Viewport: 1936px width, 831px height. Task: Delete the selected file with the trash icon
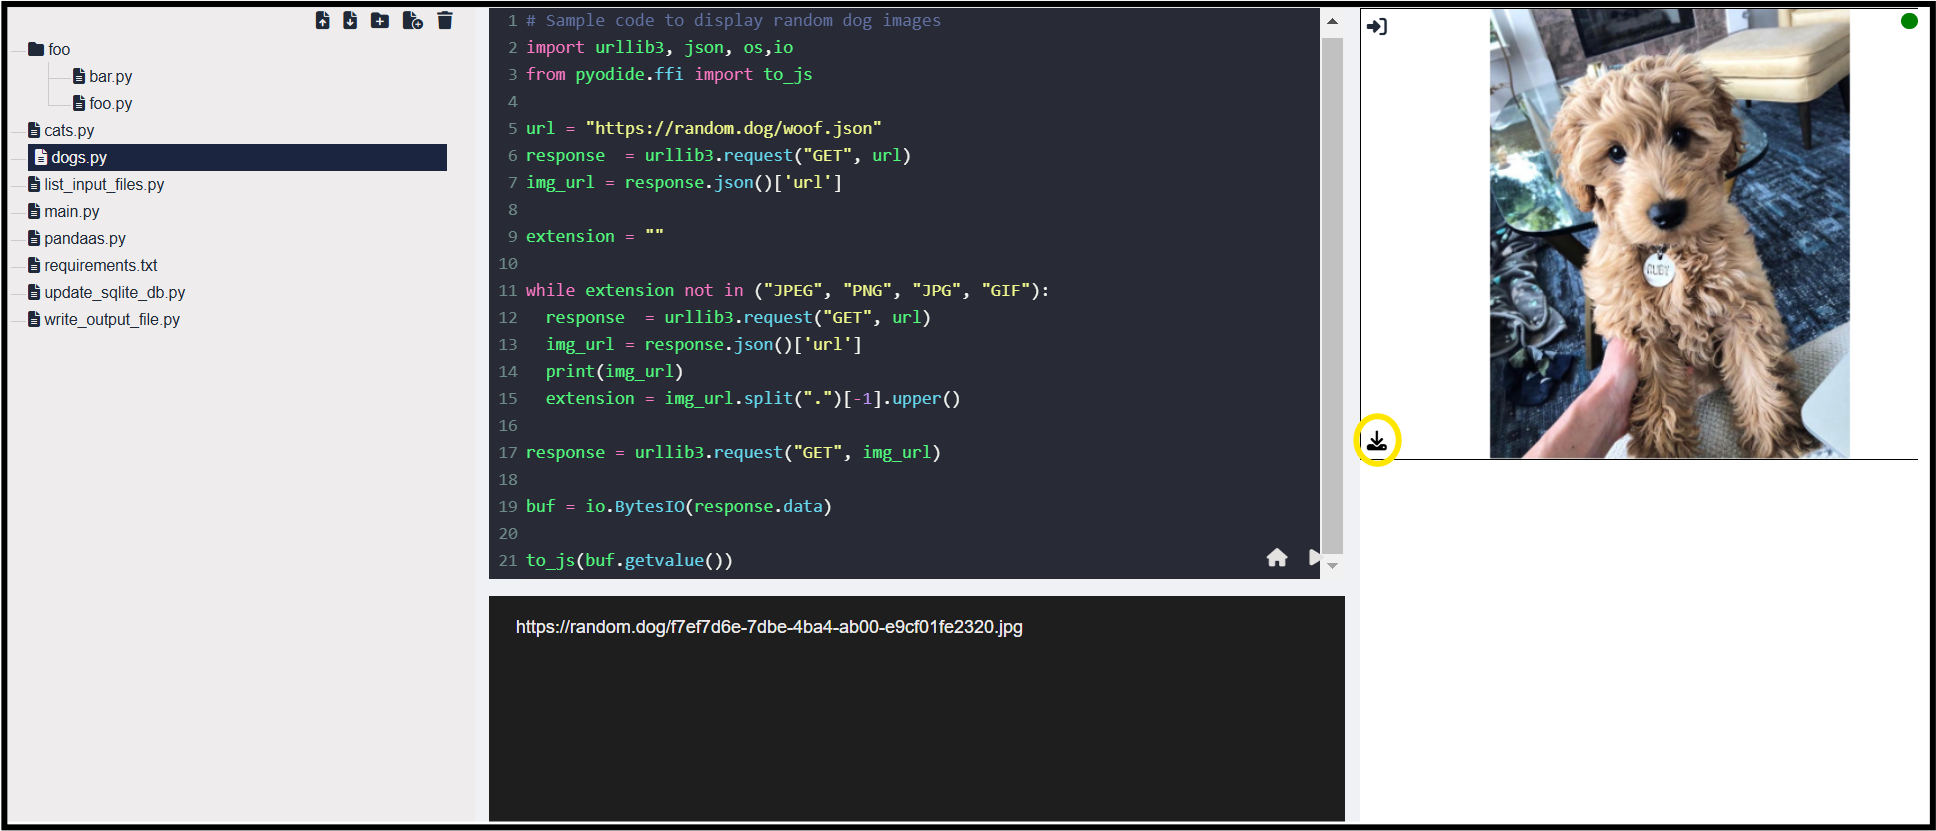pyautogui.click(x=445, y=21)
